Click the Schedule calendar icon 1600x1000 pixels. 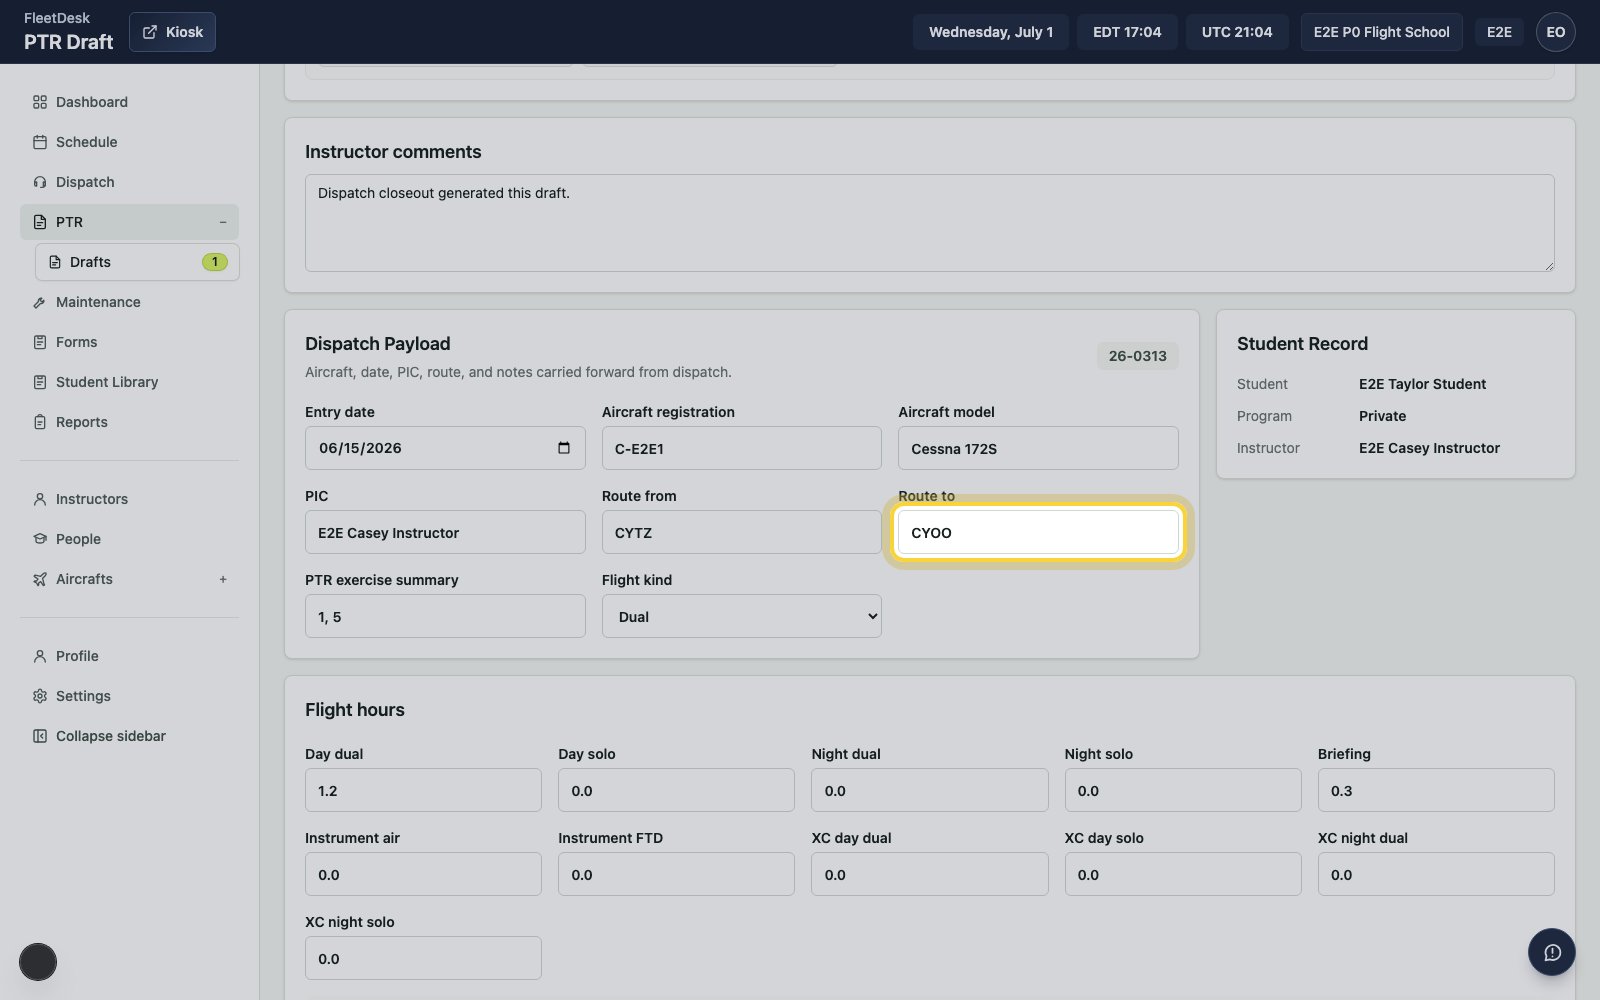(x=40, y=142)
